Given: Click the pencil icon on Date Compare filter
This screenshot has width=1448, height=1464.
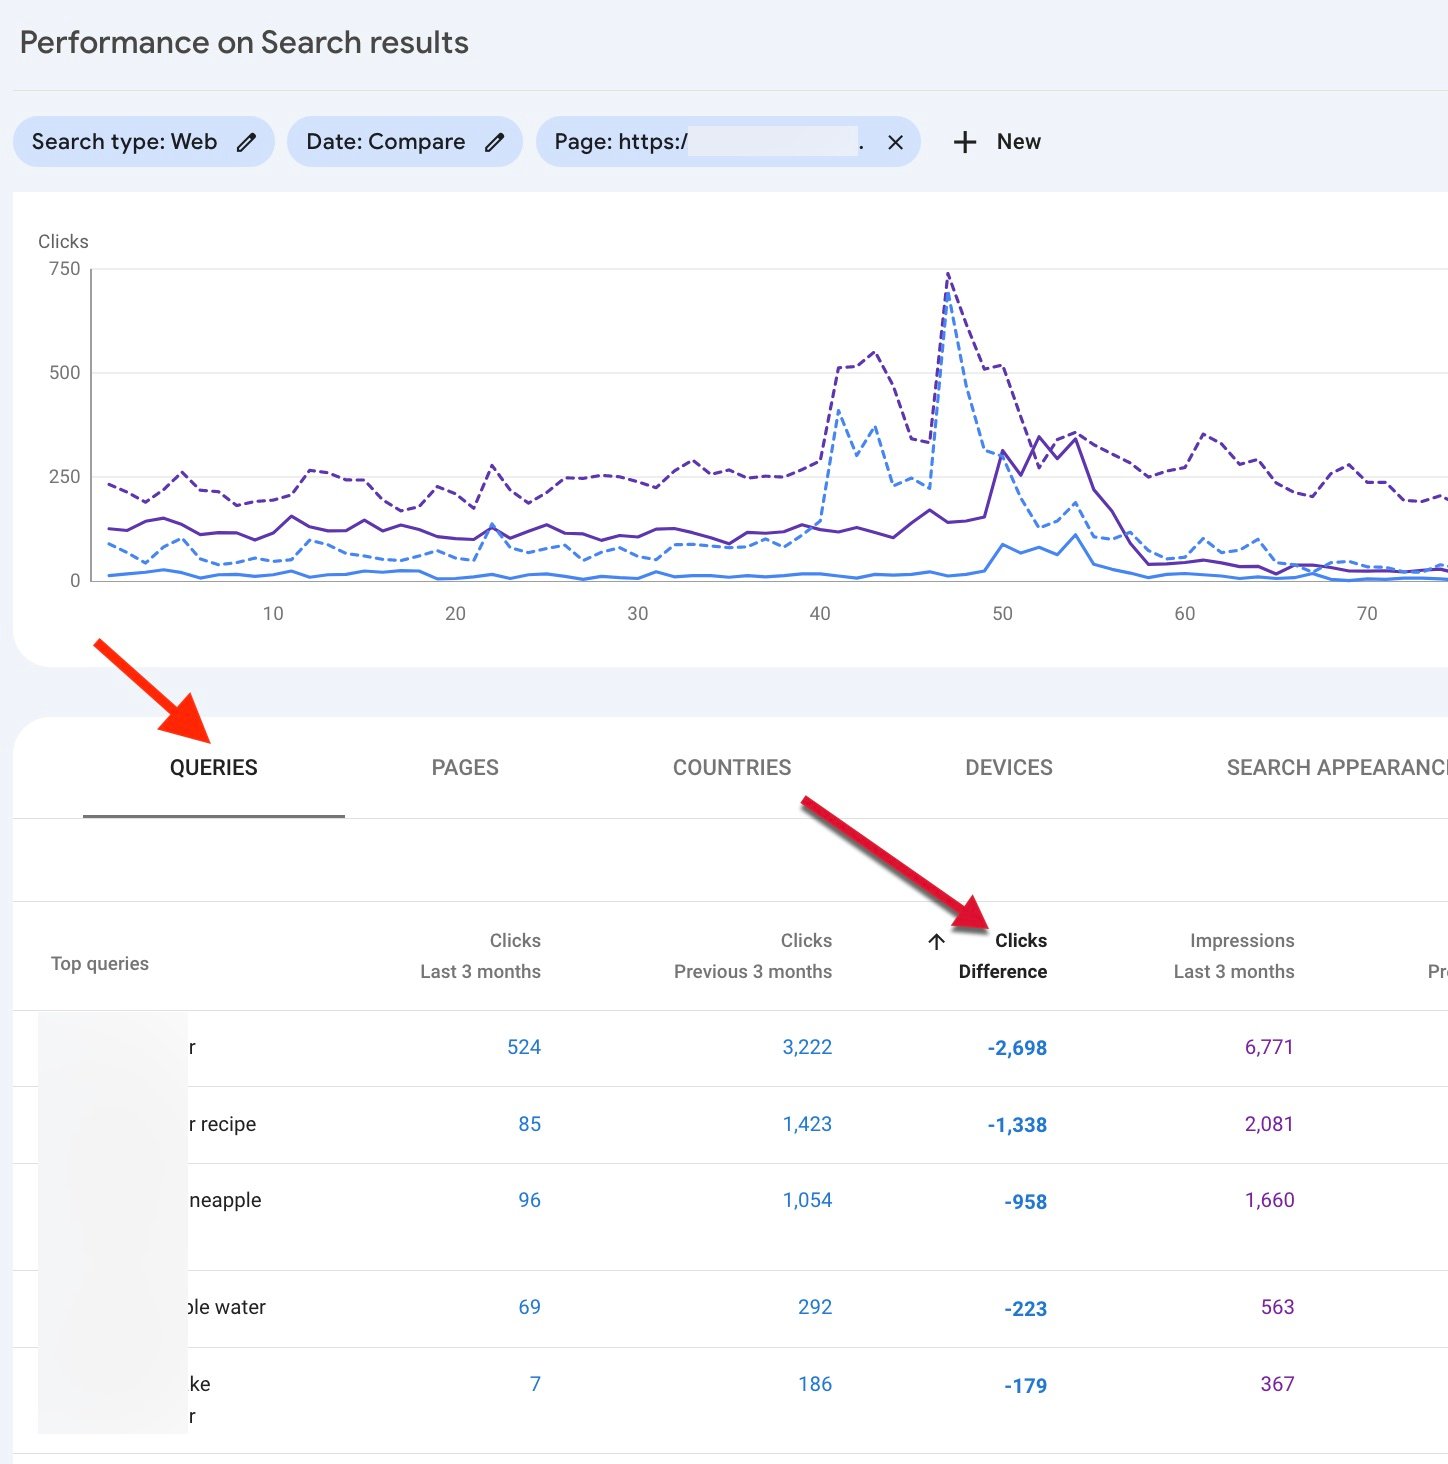Looking at the screenshot, I should tap(494, 142).
